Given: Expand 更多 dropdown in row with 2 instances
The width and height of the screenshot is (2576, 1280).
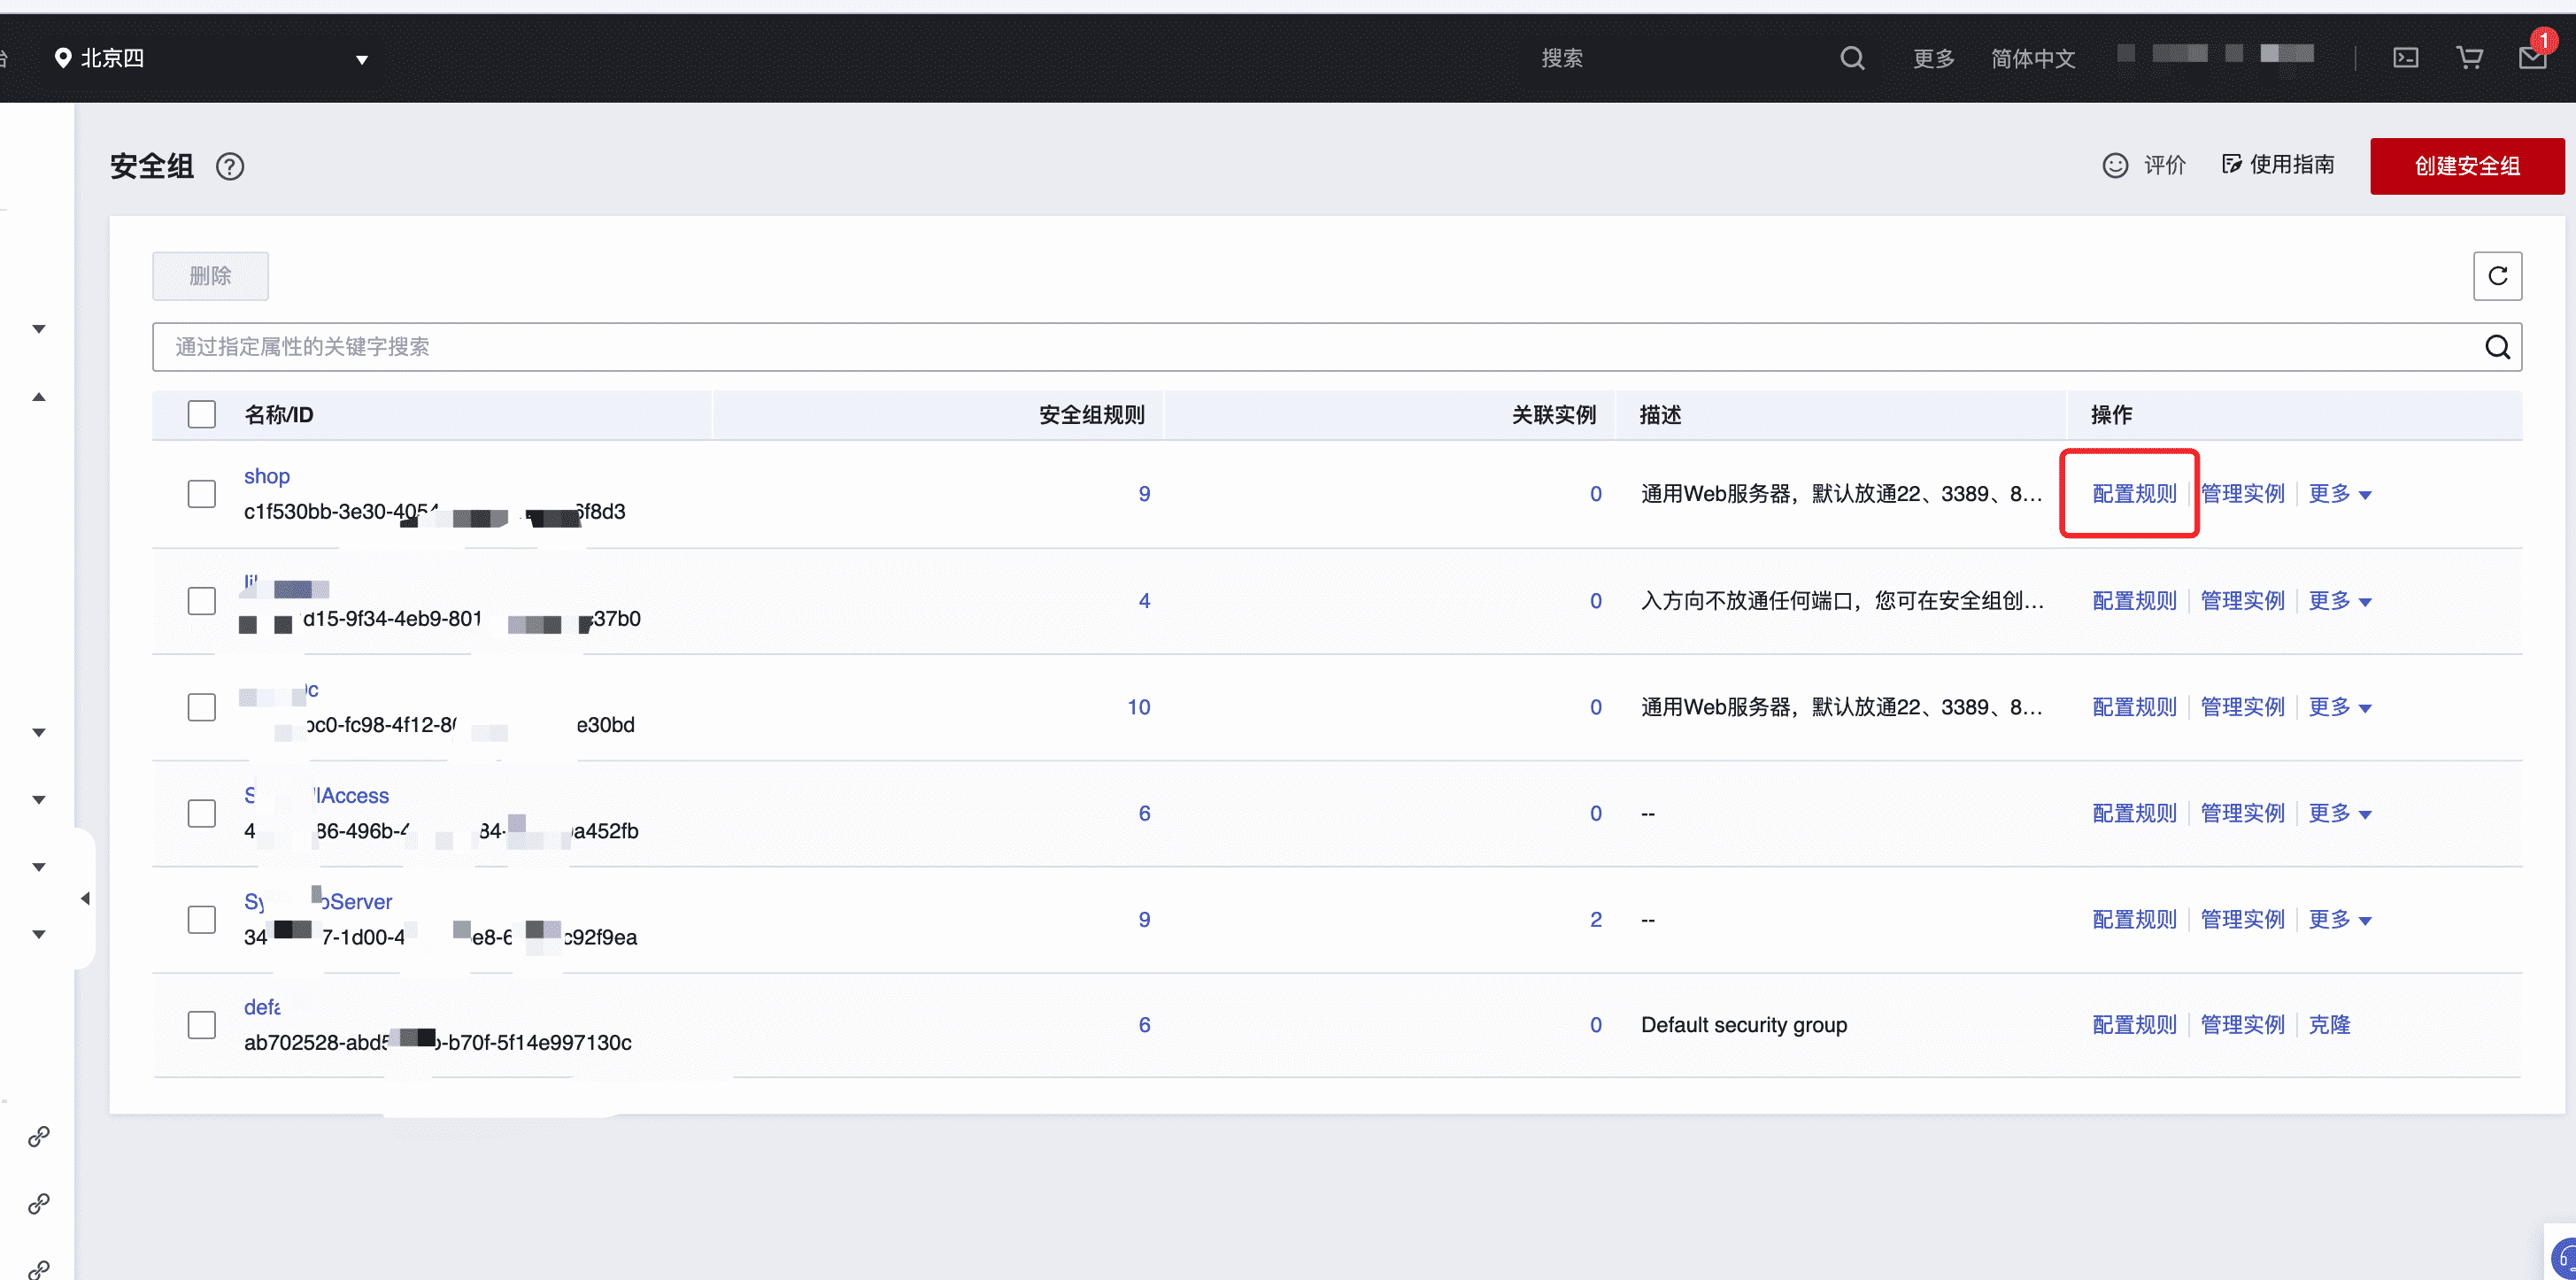Looking at the screenshot, I should tap(2339, 920).
